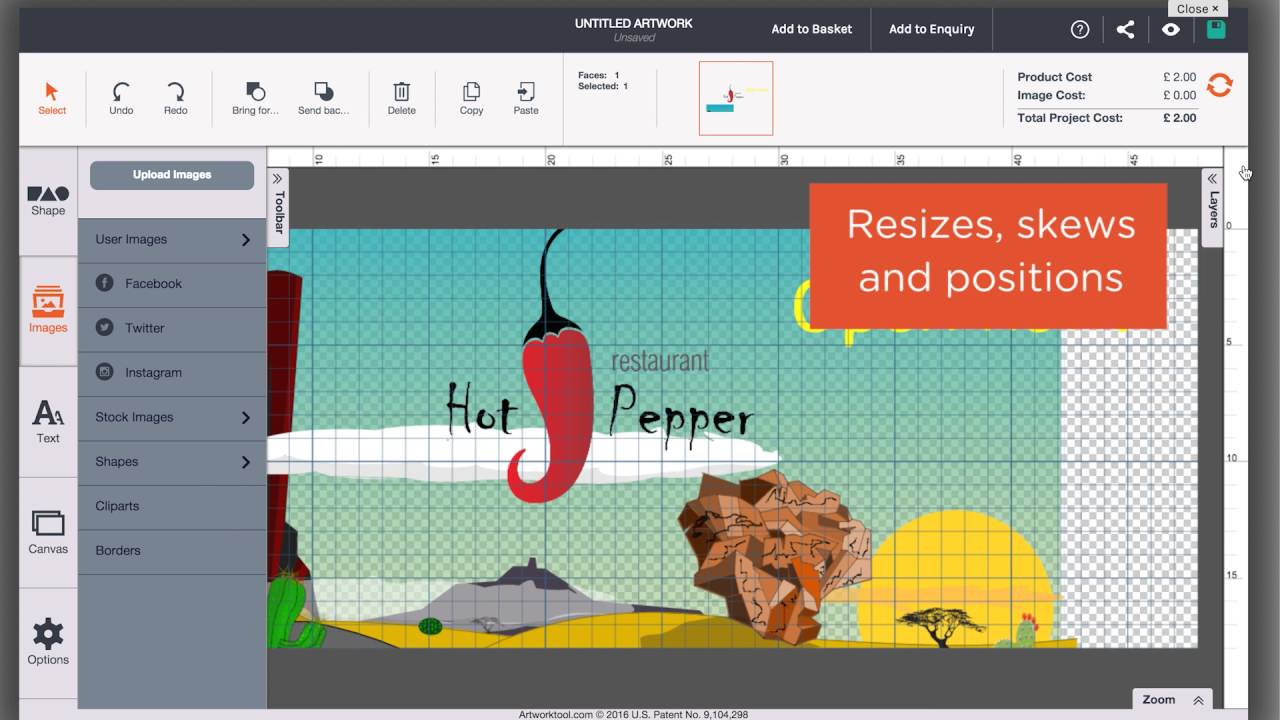Viewport: 1280px width, 720px height.
Task: Select Instagram image source
Action: pyautogui.click(x=172, y=372)
